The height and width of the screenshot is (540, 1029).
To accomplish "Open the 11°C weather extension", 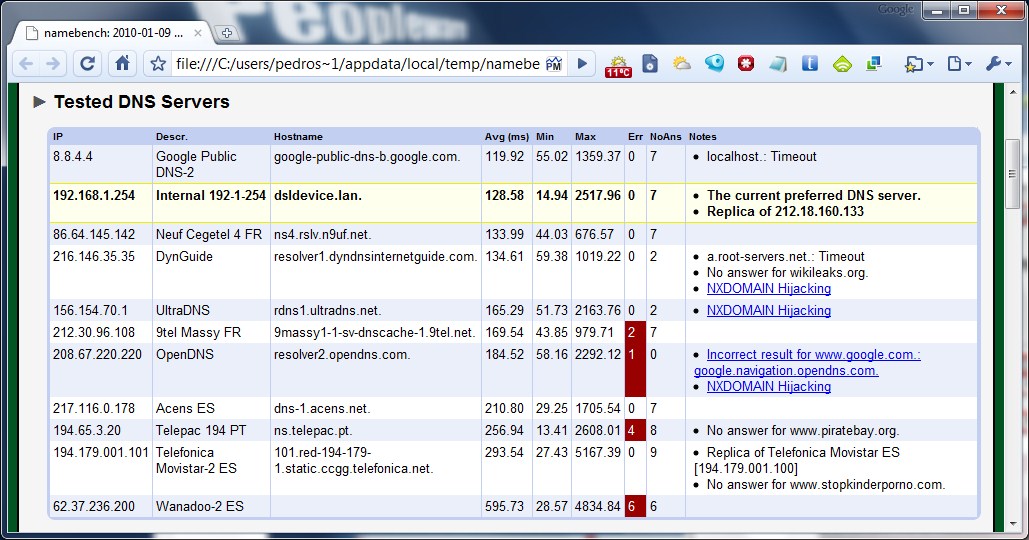I will click(x=618, y=66).
